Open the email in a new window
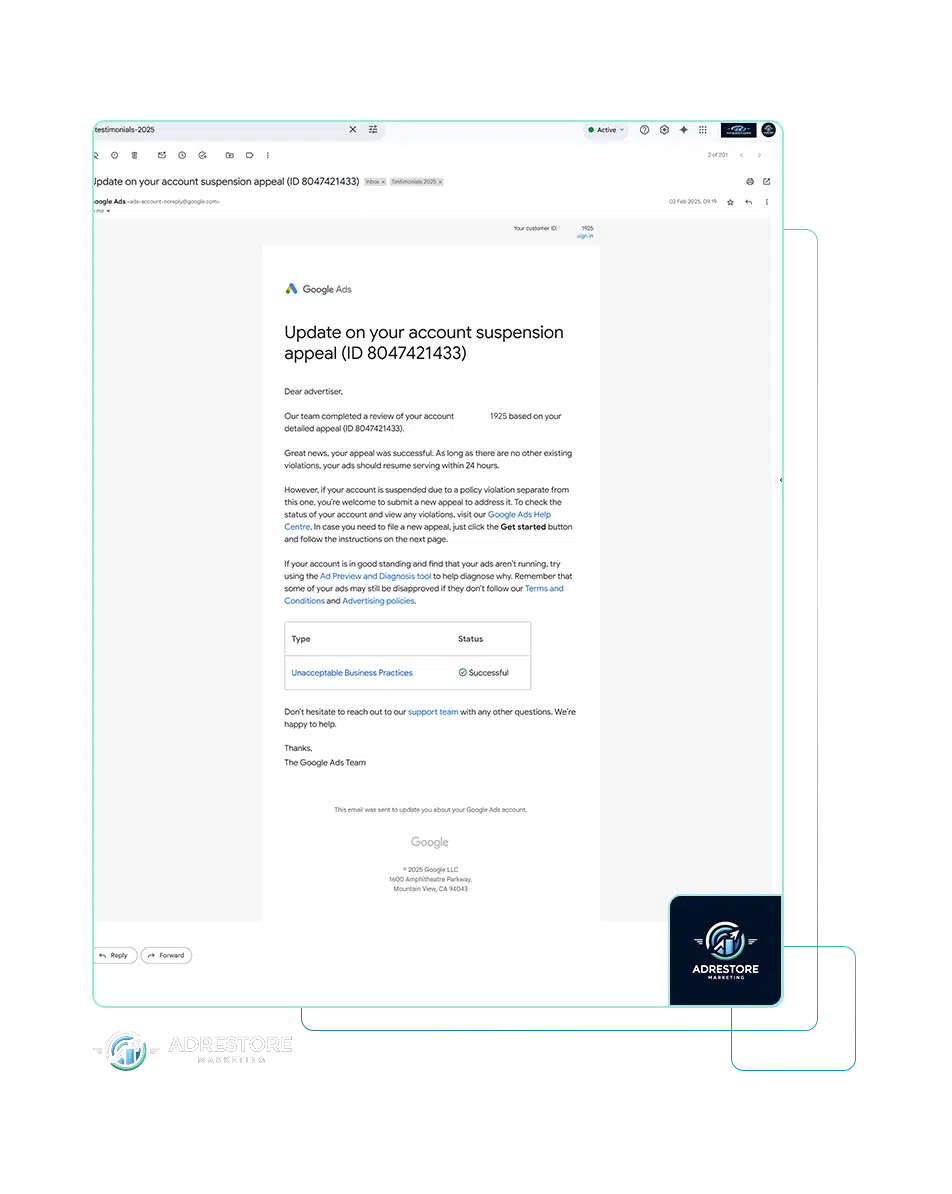The width and height of the screenshot is (952, 1194). (x=767, y=182)
